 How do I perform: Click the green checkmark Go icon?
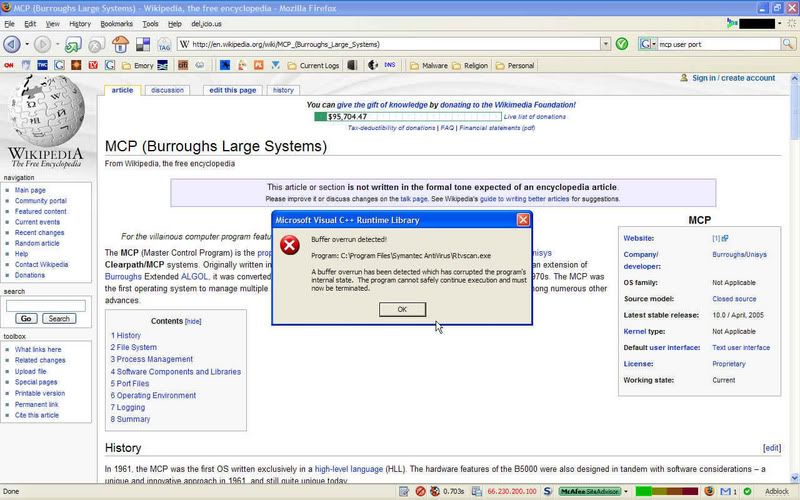pyautogui.click(x=622, y=44)
